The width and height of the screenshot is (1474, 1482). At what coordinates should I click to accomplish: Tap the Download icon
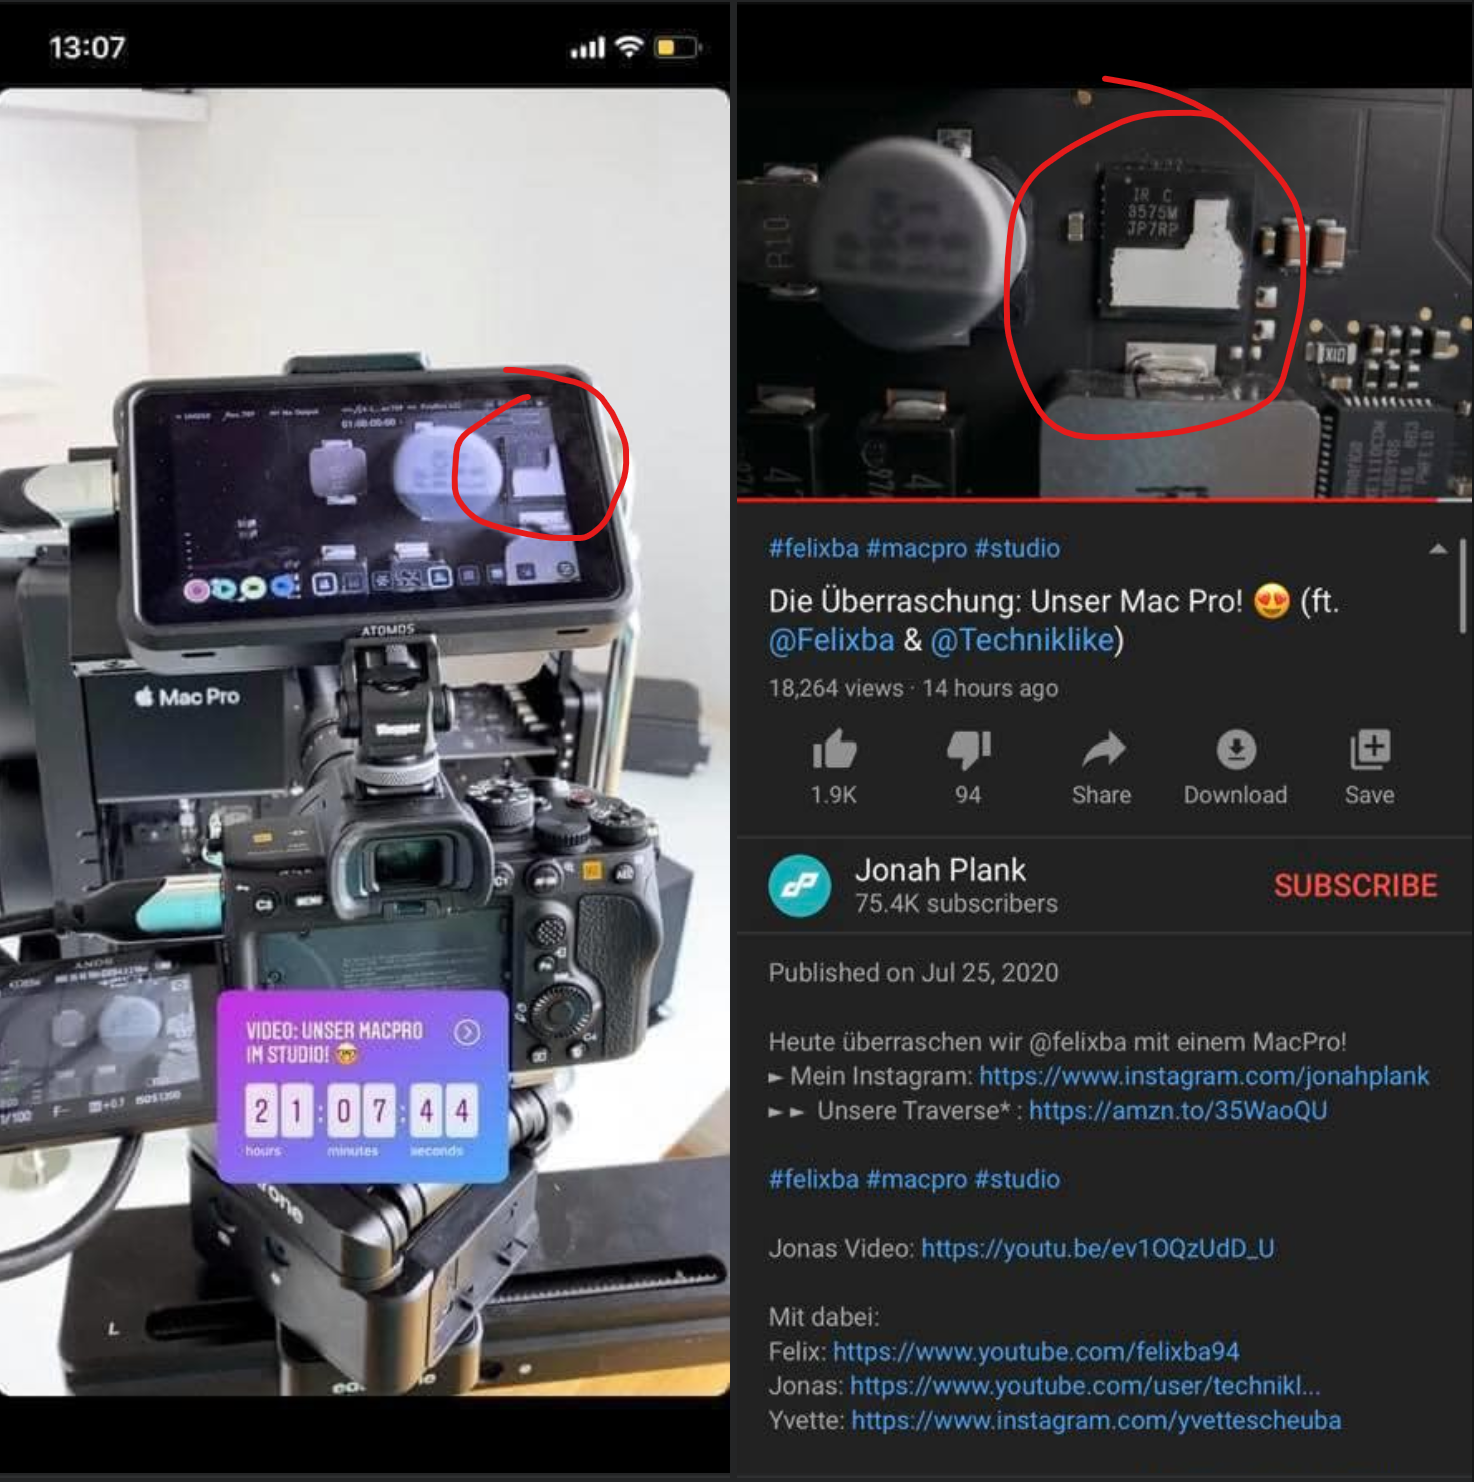pos(1236,750)
